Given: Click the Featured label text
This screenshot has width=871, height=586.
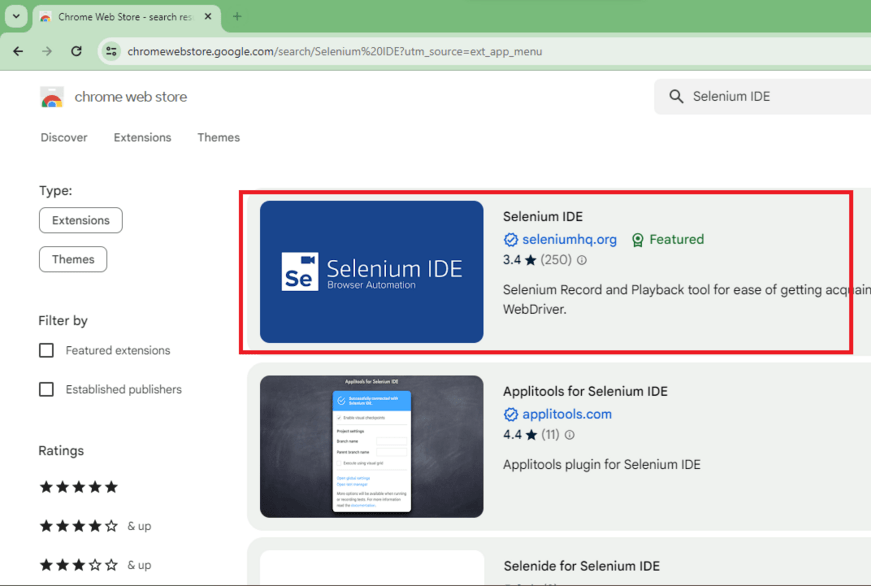Looking at the screenshot, I should 677,239.
